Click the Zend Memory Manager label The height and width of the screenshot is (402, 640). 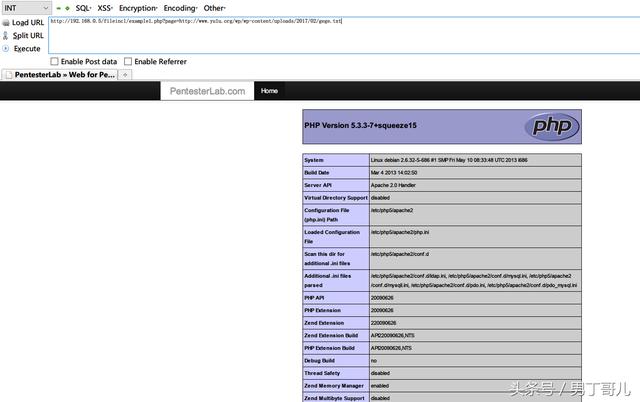[x=334, y=386]
